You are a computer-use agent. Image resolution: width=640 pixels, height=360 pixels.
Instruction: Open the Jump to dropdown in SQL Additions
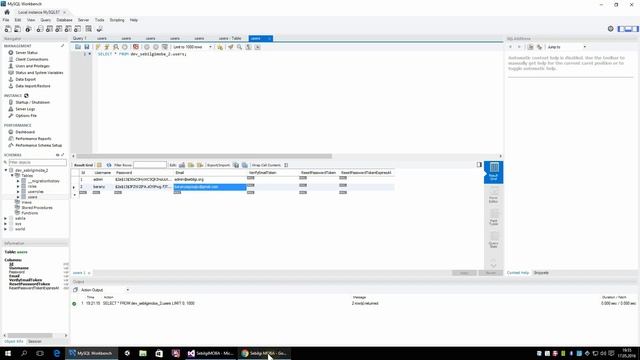567,47
